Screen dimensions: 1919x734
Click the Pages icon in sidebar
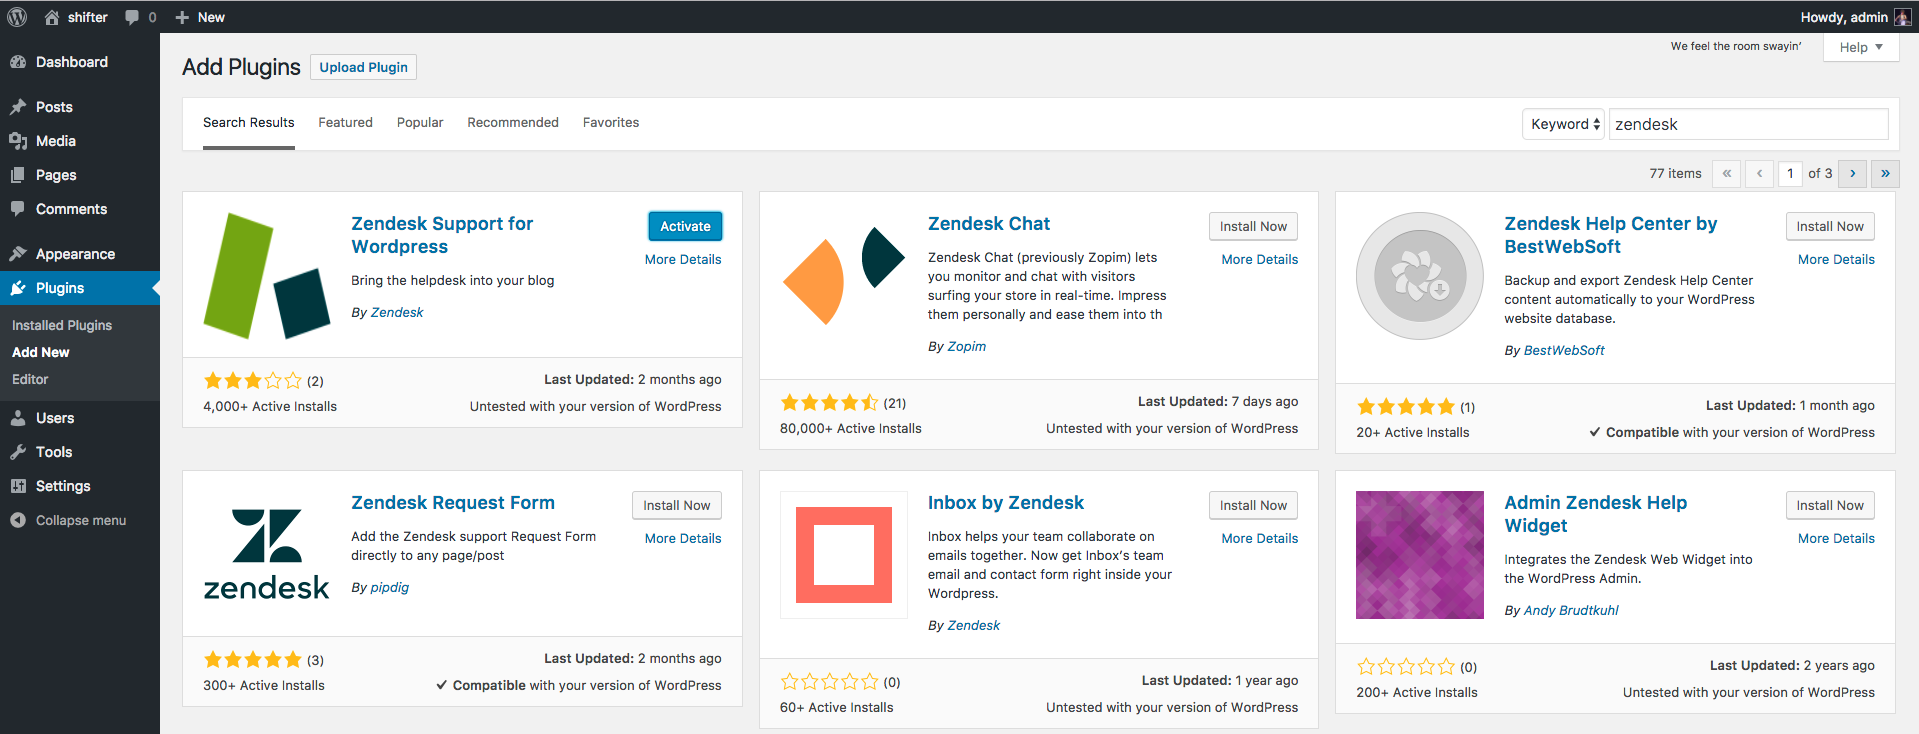tap(18, 175)
